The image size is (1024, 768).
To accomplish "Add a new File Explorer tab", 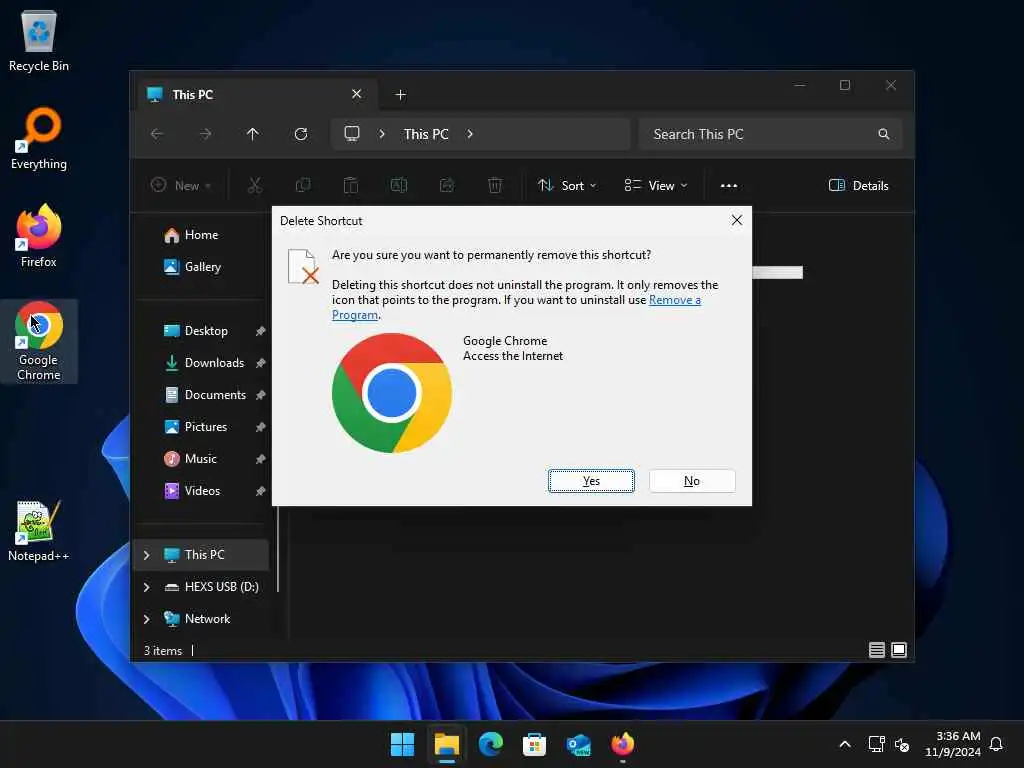I will click(400, 95).
